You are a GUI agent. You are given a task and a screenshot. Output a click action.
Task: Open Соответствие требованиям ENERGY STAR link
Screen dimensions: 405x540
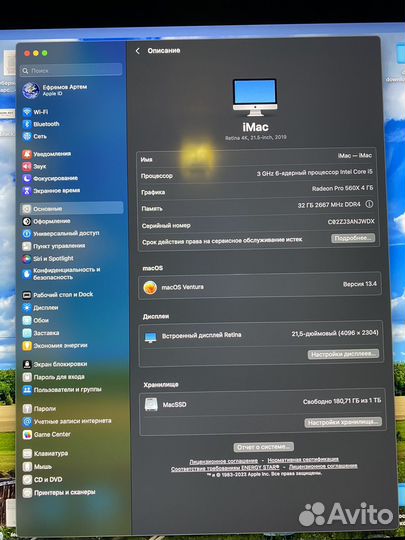[225, 468]
